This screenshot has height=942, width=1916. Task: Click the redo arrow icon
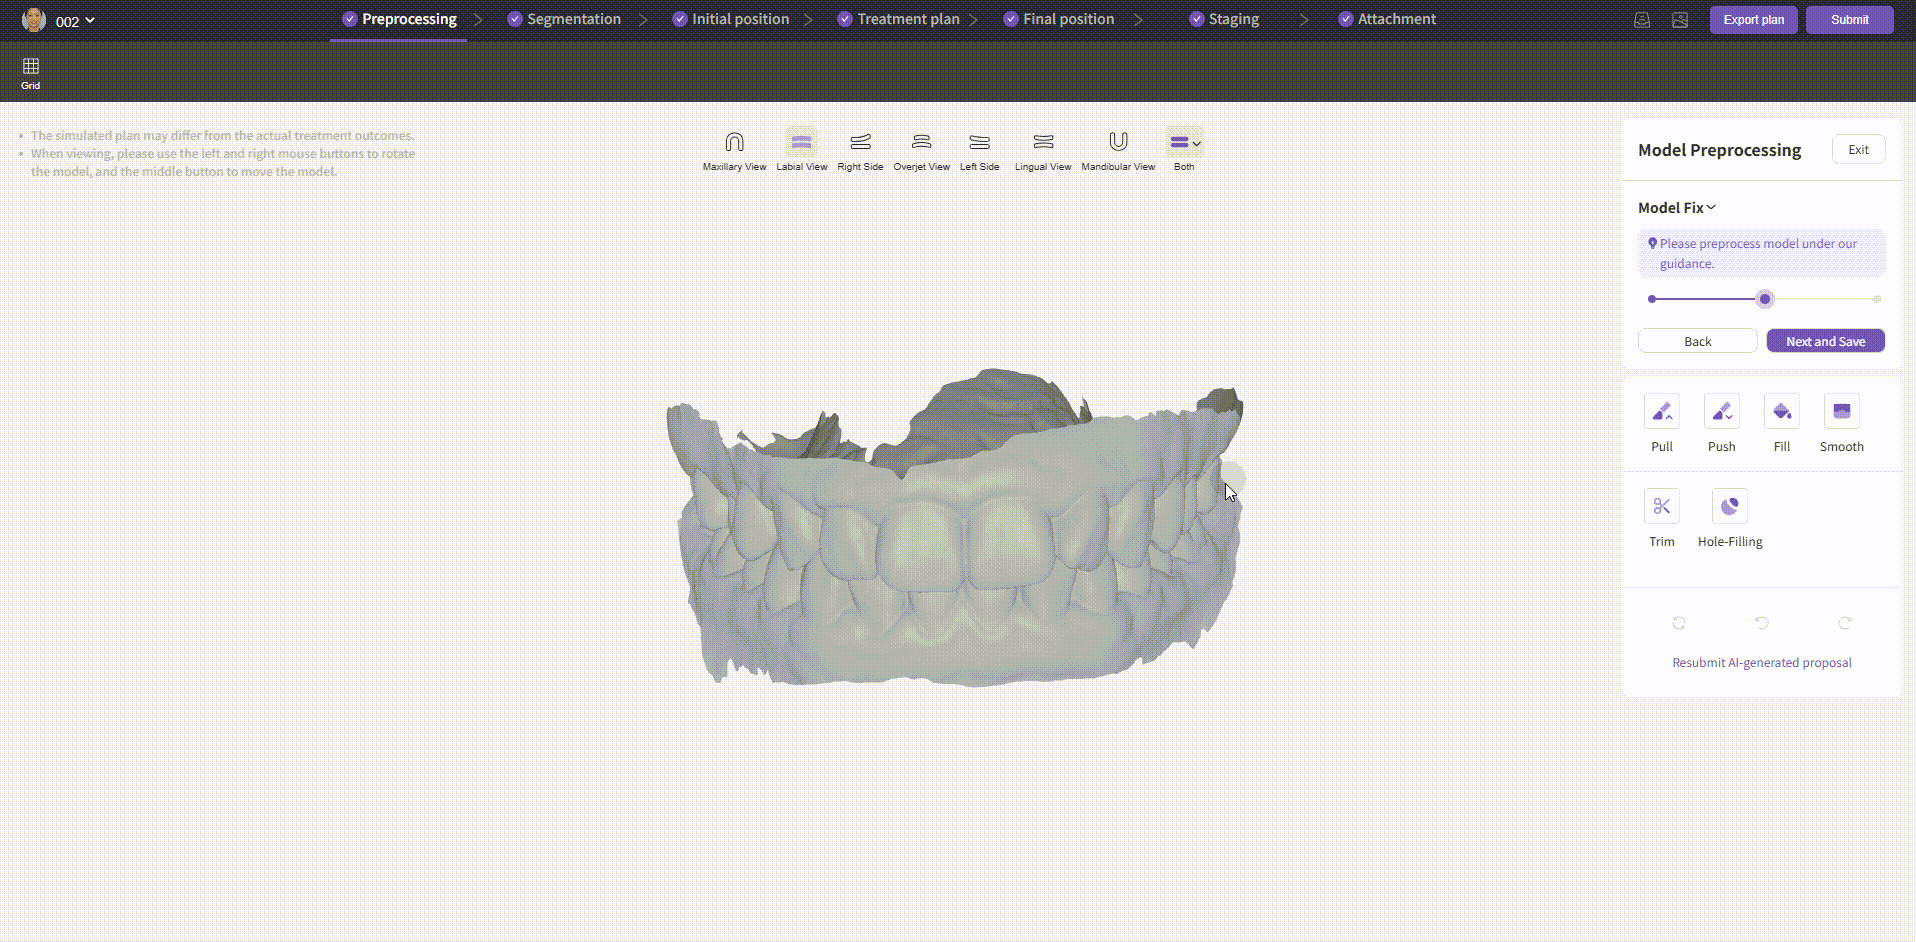coord(1845,623)
